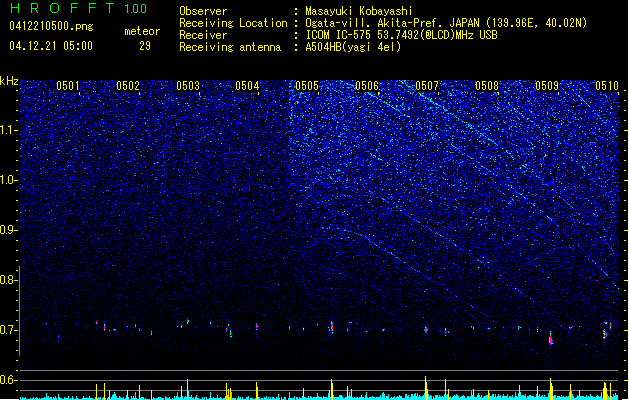The image size is (629, 400).
Task: Click the 0.9 kHz axis label
Action: (9, 230)
